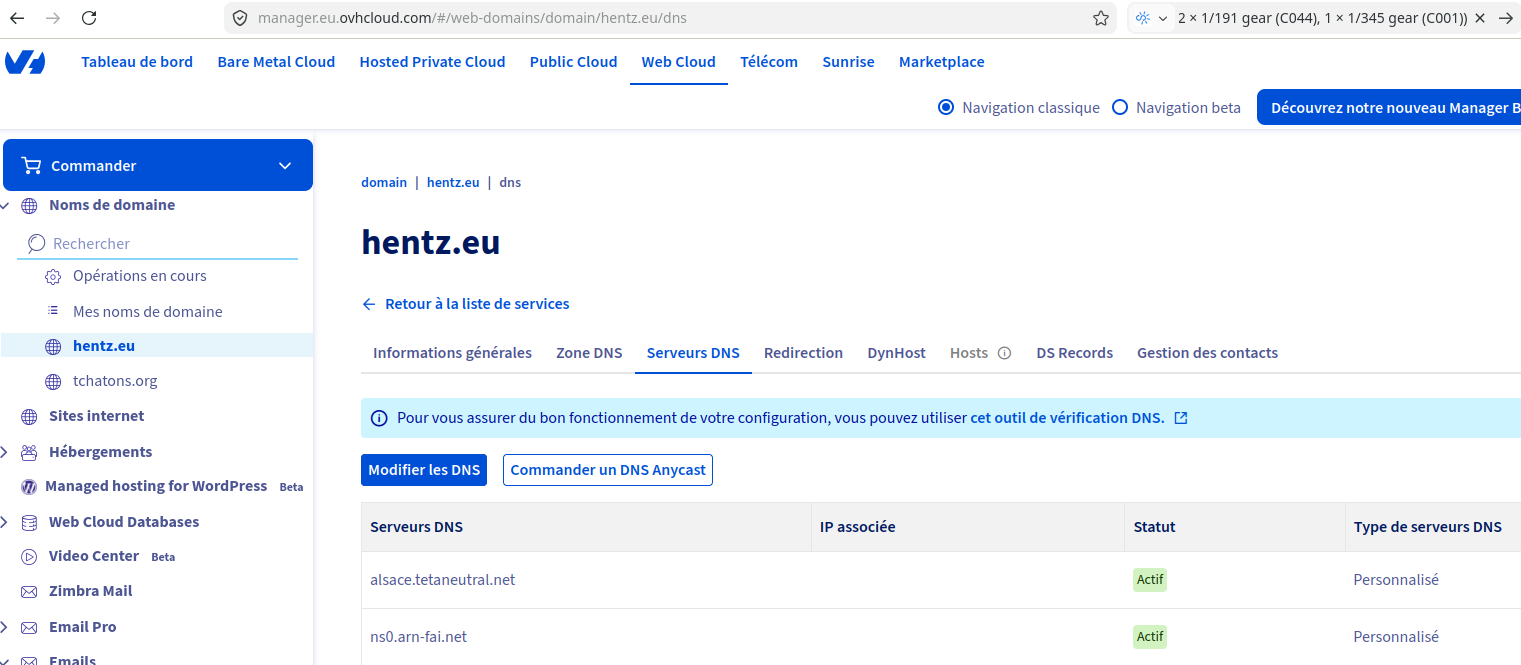This screenshot has width=1521, height=665.
Task: Click the Hébergements icon
Action: coord(29,452)
